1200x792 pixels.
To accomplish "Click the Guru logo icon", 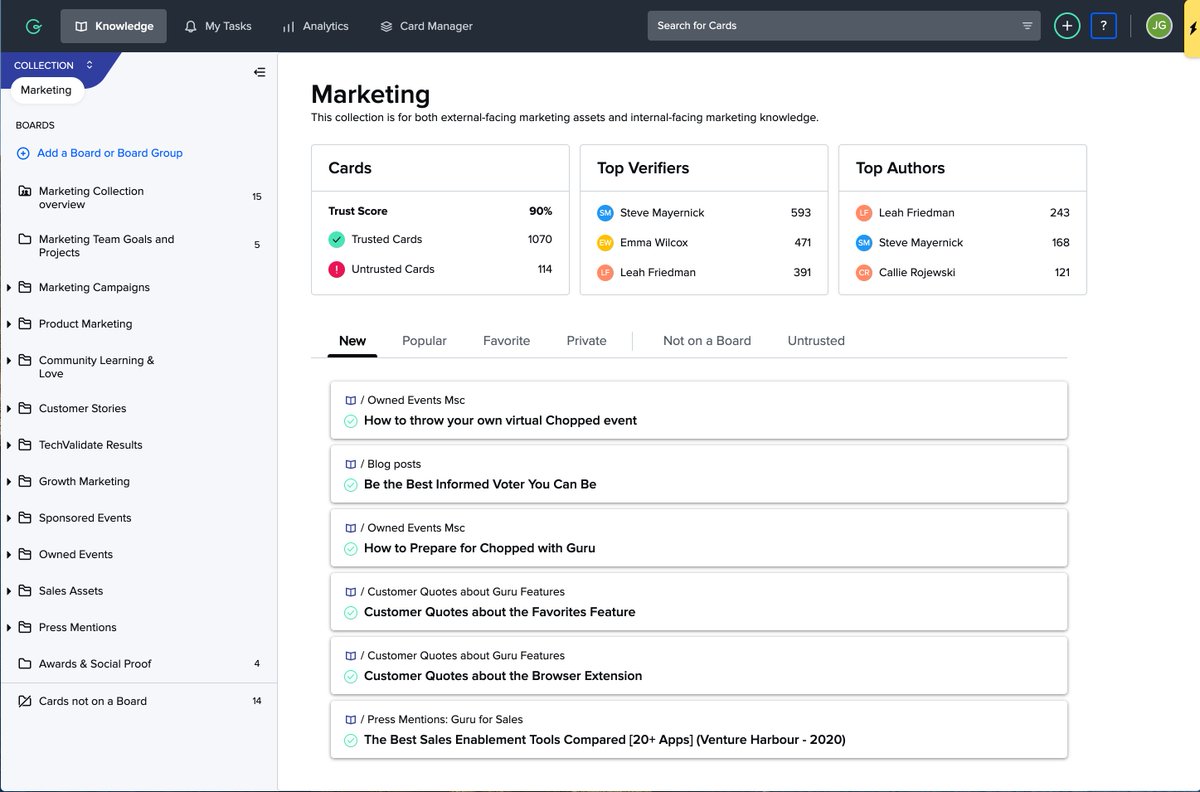I will coord(34,26).
